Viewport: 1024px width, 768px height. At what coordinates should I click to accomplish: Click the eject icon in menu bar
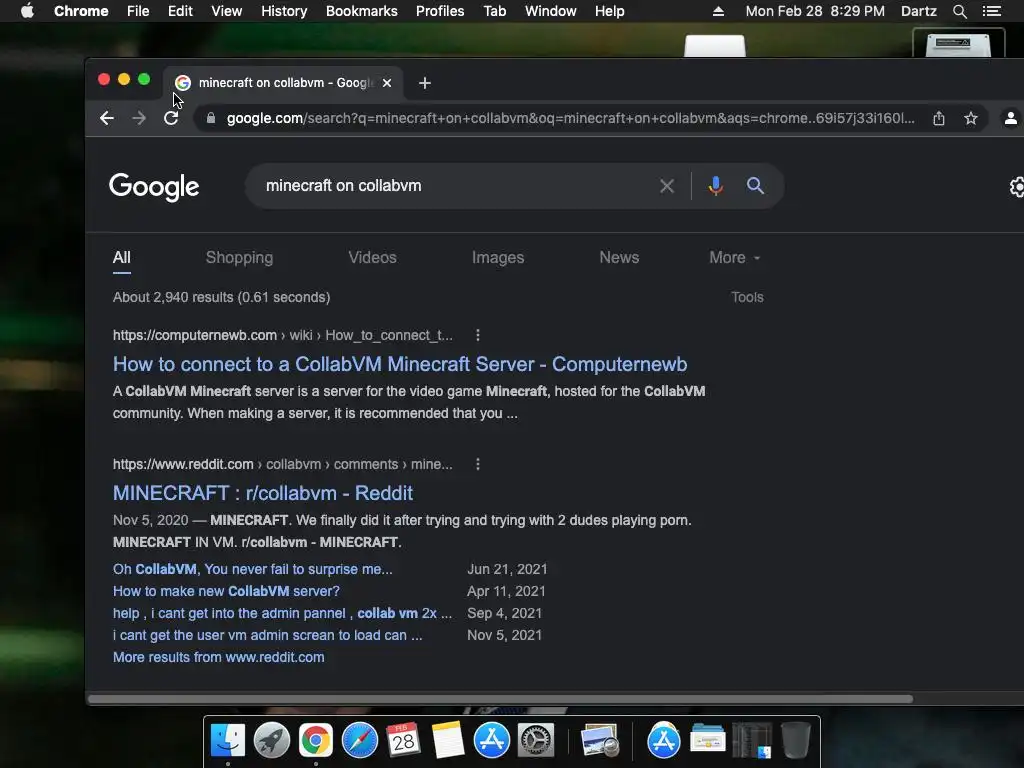click(x=718, y=11)
